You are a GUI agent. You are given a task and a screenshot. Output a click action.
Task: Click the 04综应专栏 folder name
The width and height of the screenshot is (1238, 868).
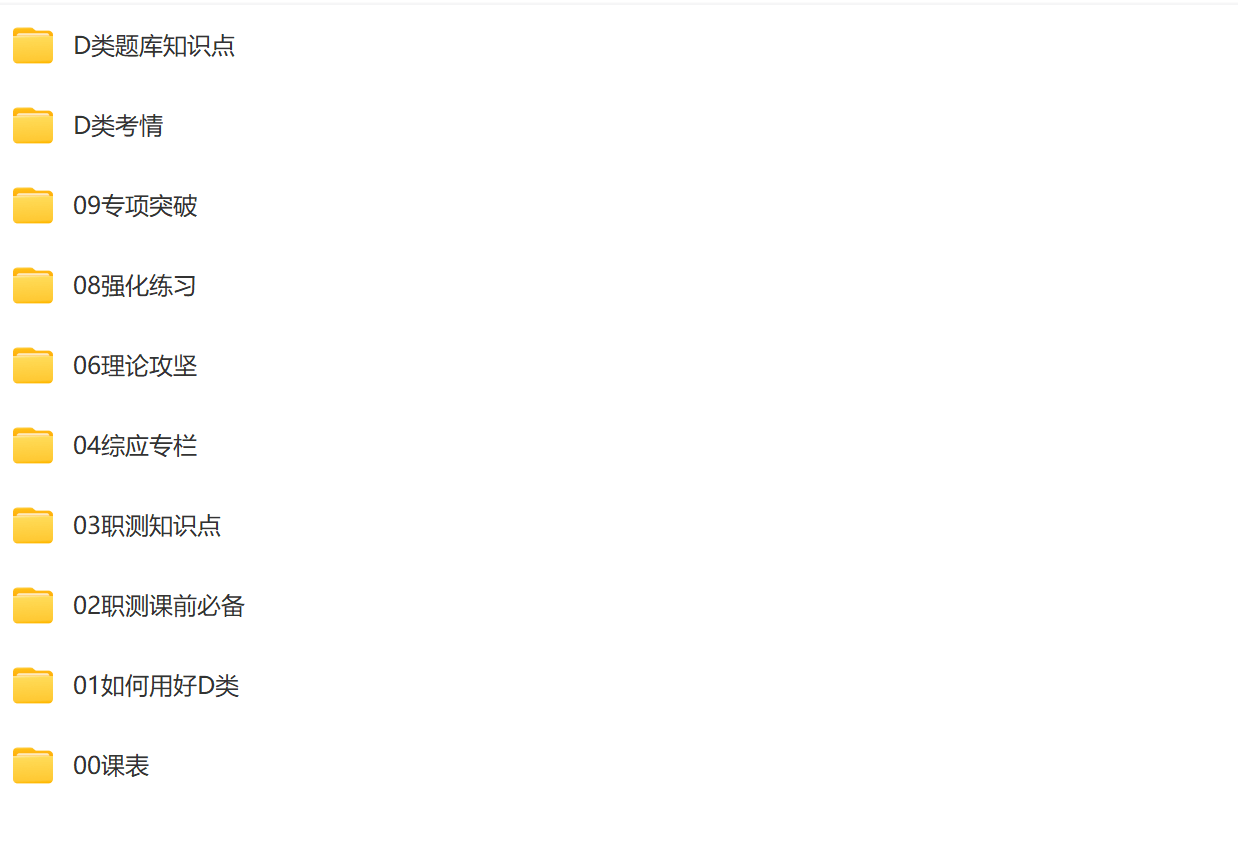135,446
